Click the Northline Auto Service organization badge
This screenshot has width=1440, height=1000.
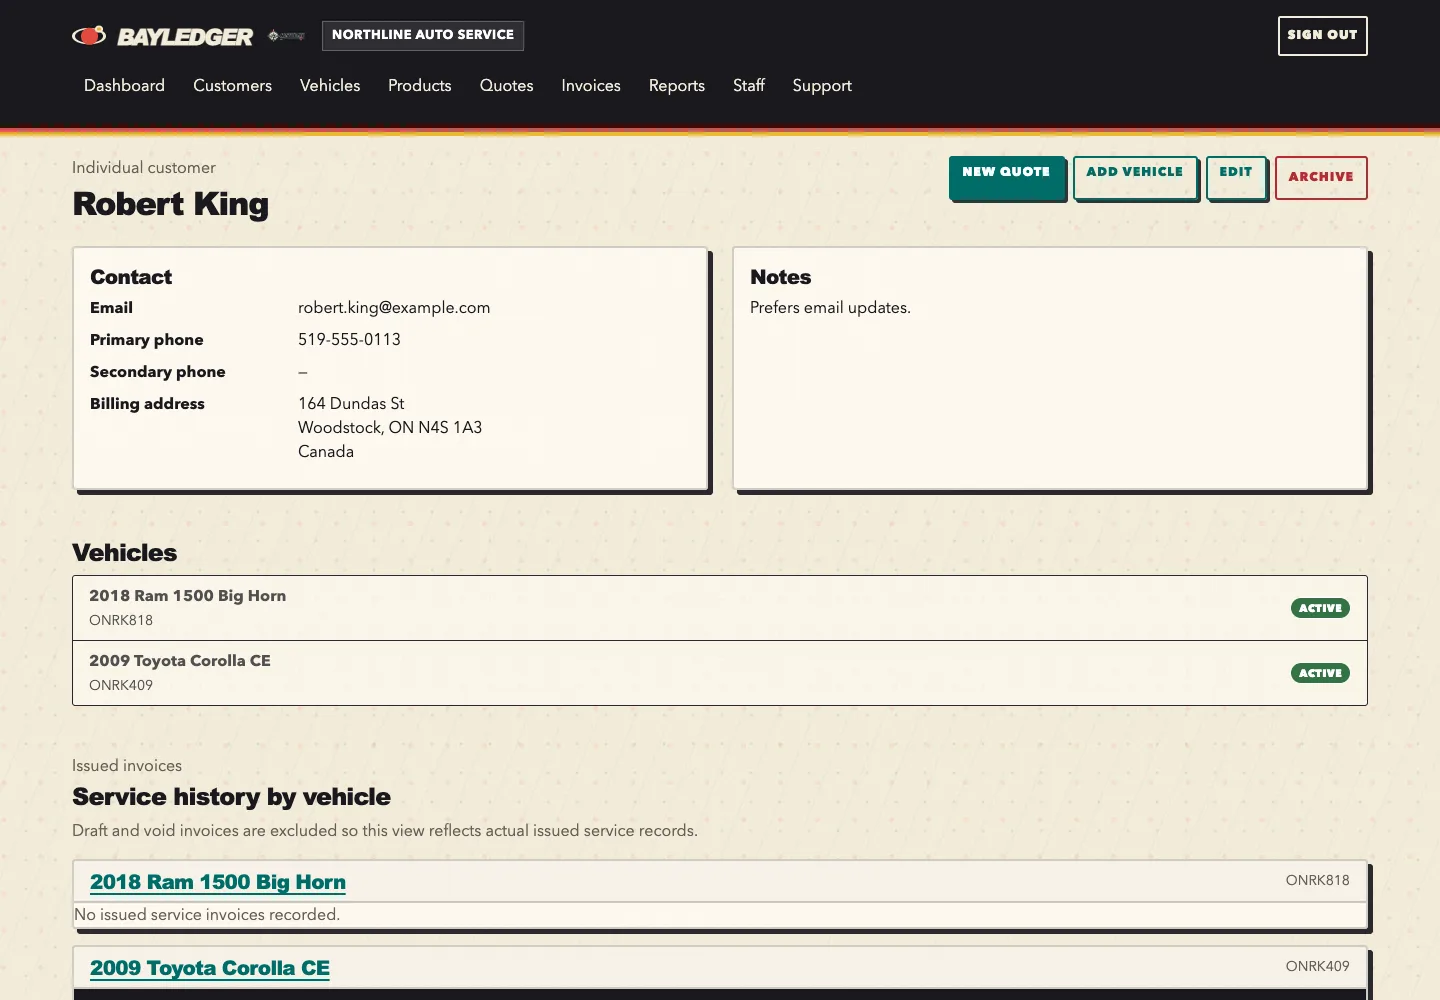point(423,35)
